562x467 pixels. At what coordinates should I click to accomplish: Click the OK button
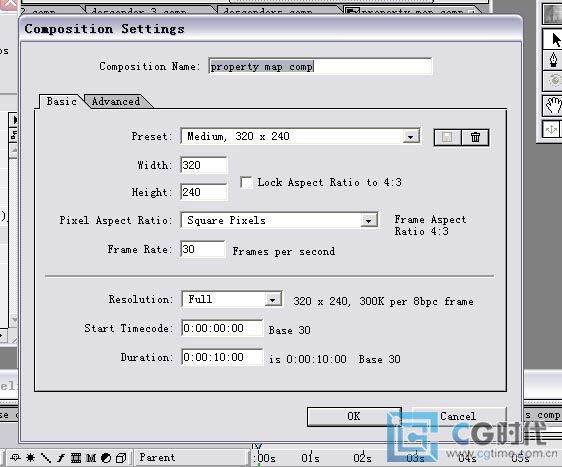pos(354,416)
